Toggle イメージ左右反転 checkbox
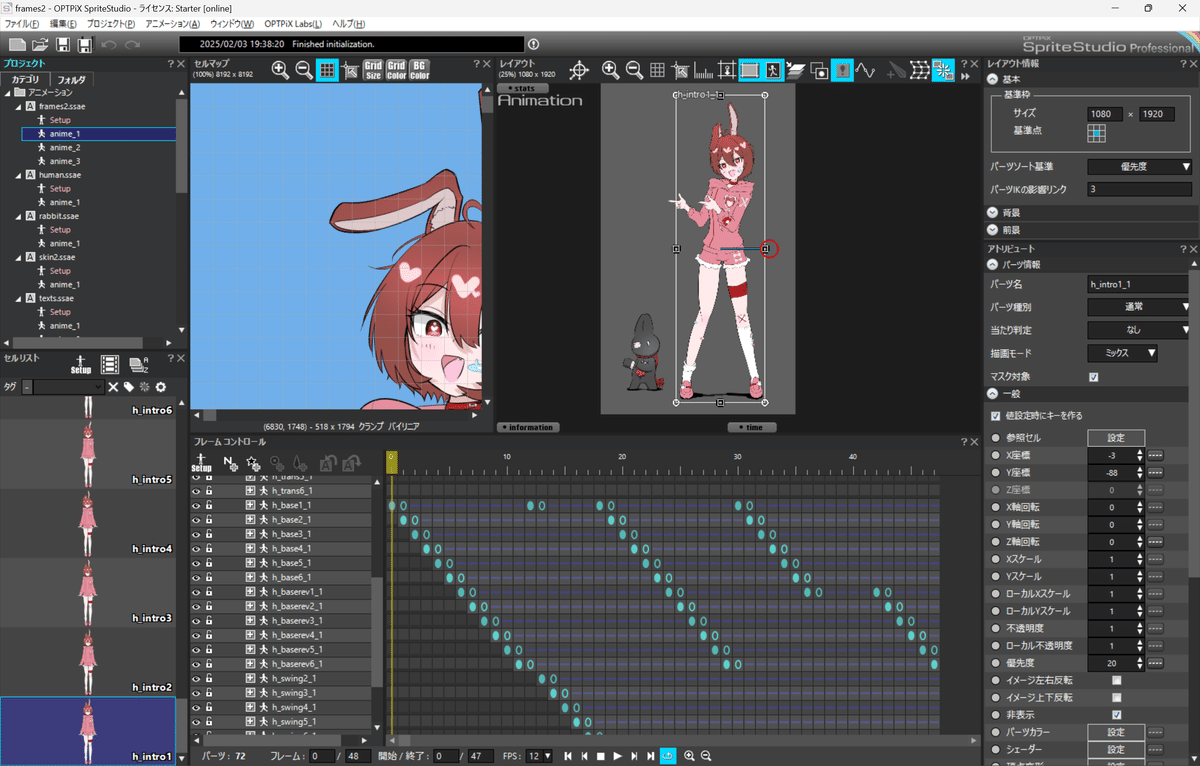 coord(1116,680)
